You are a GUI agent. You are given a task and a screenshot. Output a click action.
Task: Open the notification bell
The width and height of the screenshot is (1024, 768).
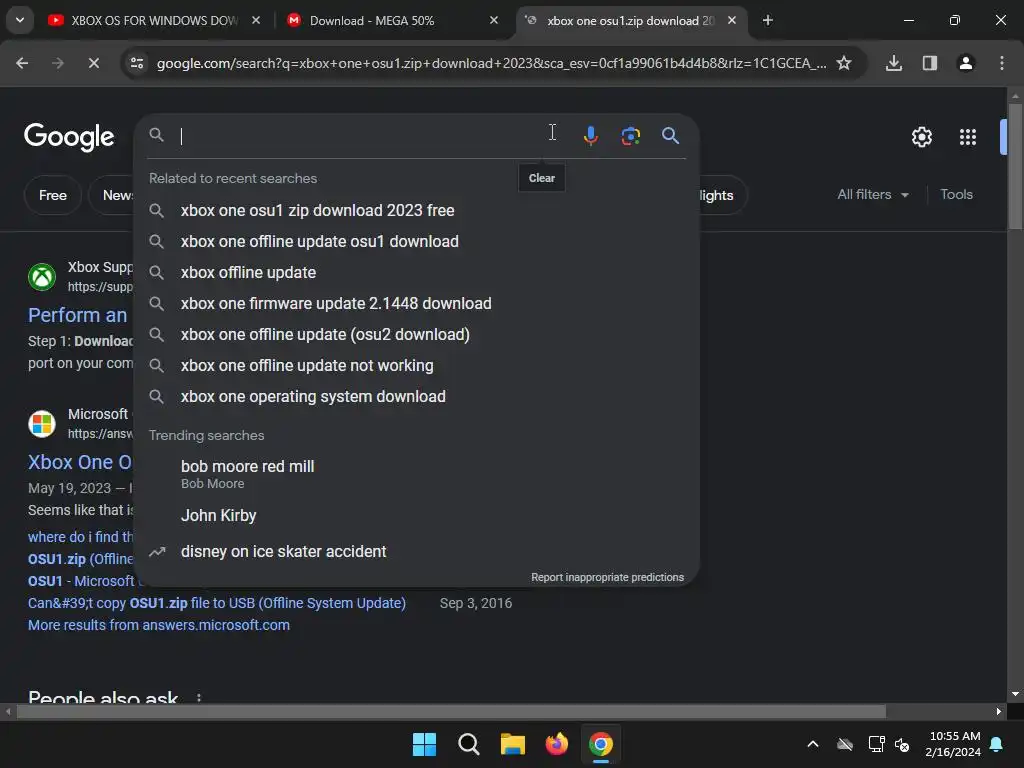click(997, 744)
